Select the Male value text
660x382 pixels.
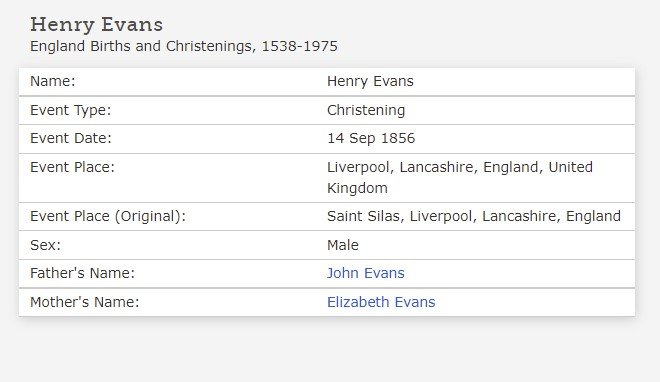[x=343, y=245]
